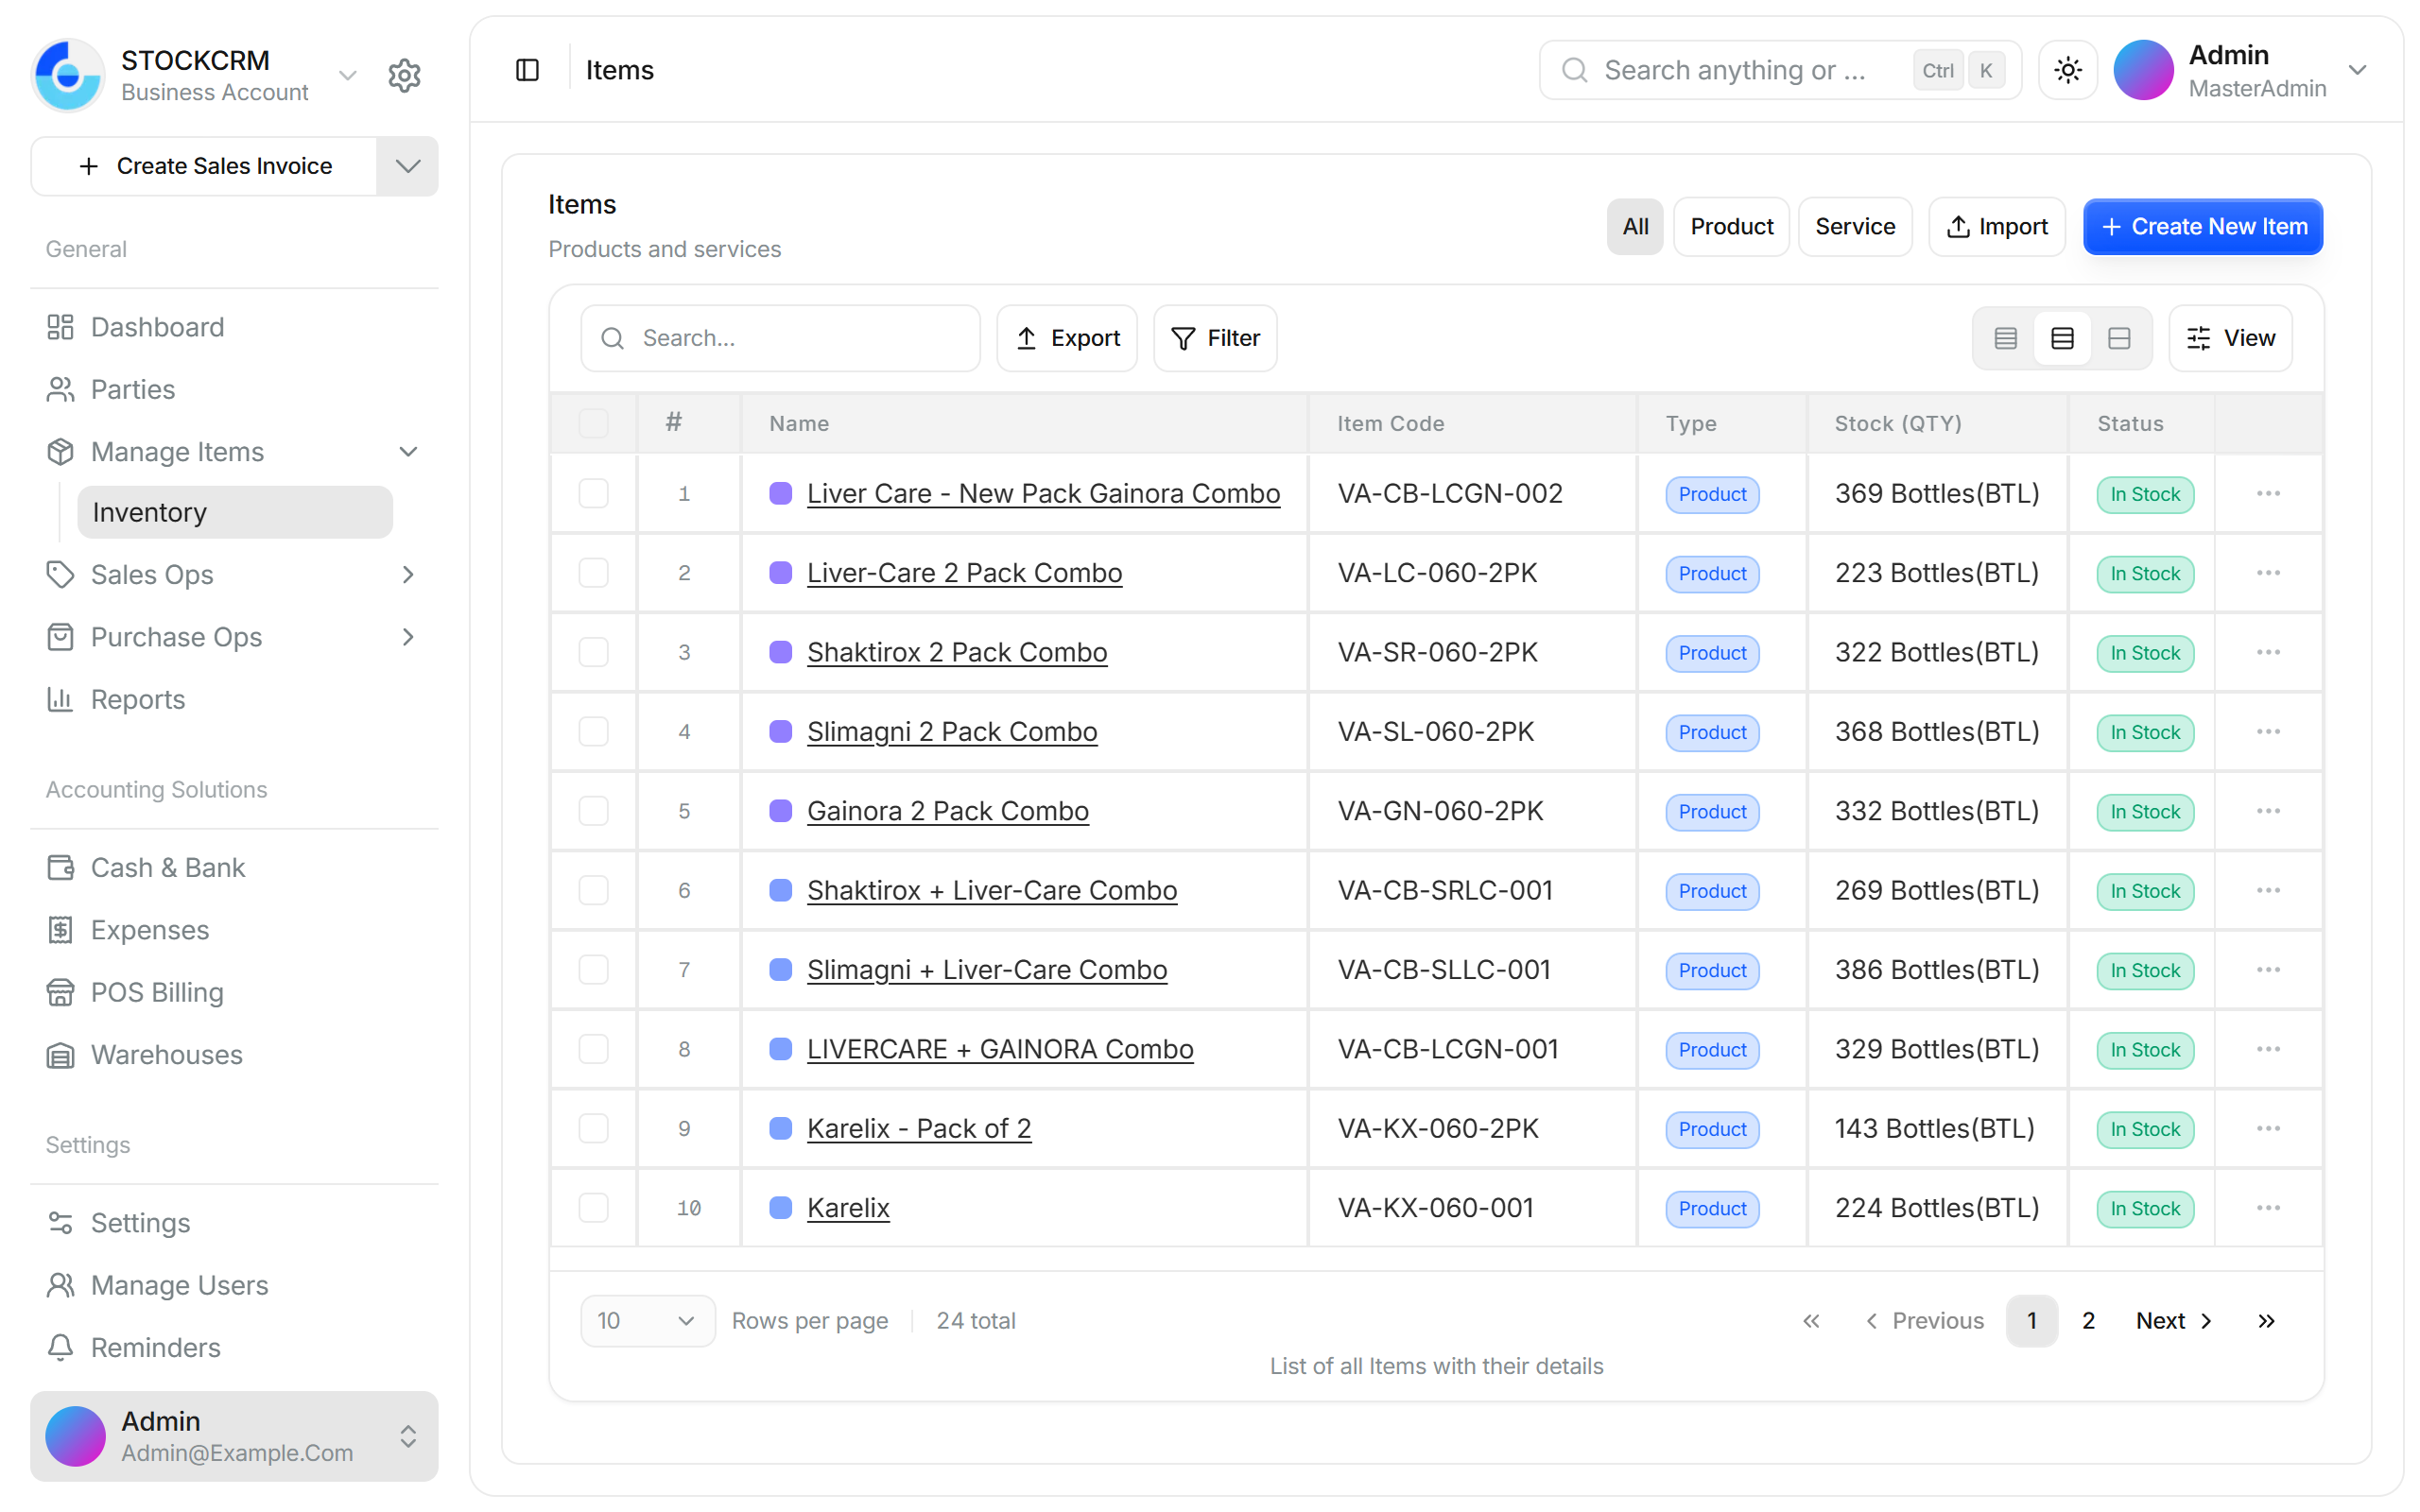Check the box for Shaktirox 2 Pack Combo
Viewport: 2420px width, 1512px height.
[593, 652]
